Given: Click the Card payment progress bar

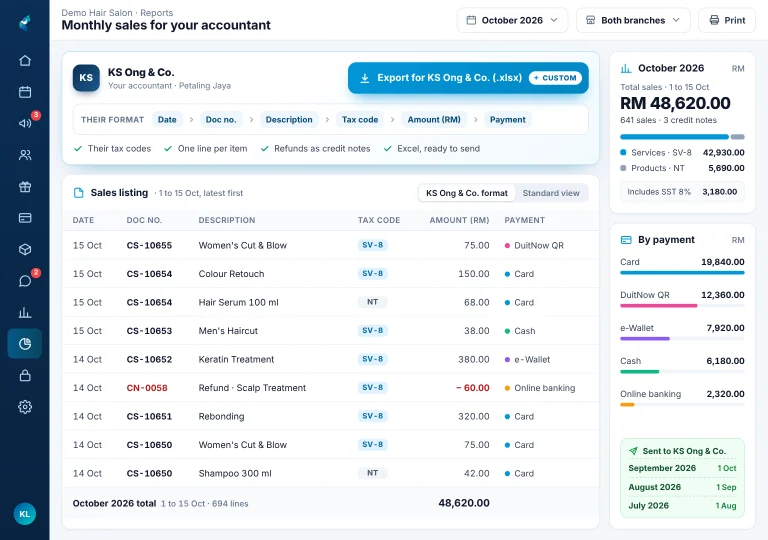Looking at the screenshot, I should coord(682,273).
